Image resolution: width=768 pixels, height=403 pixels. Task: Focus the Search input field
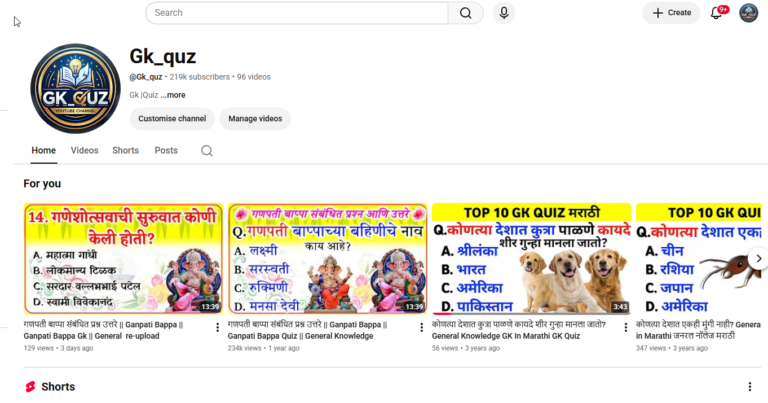297,13
